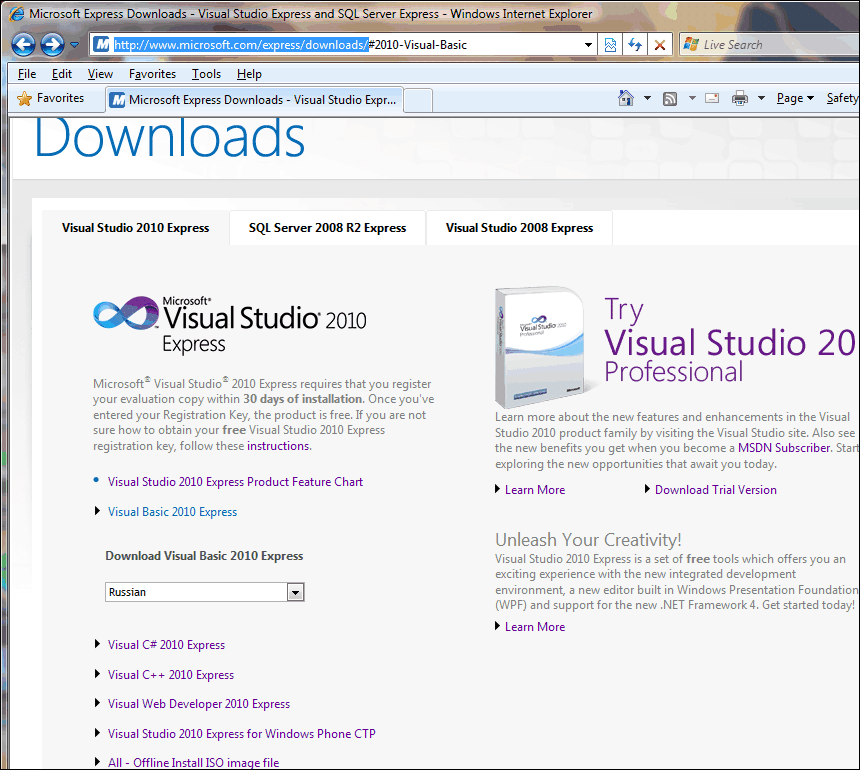Screen dimensions: 860x770
Task: Click the Unleash Your Creativity! heading
Action: (588, 540)
